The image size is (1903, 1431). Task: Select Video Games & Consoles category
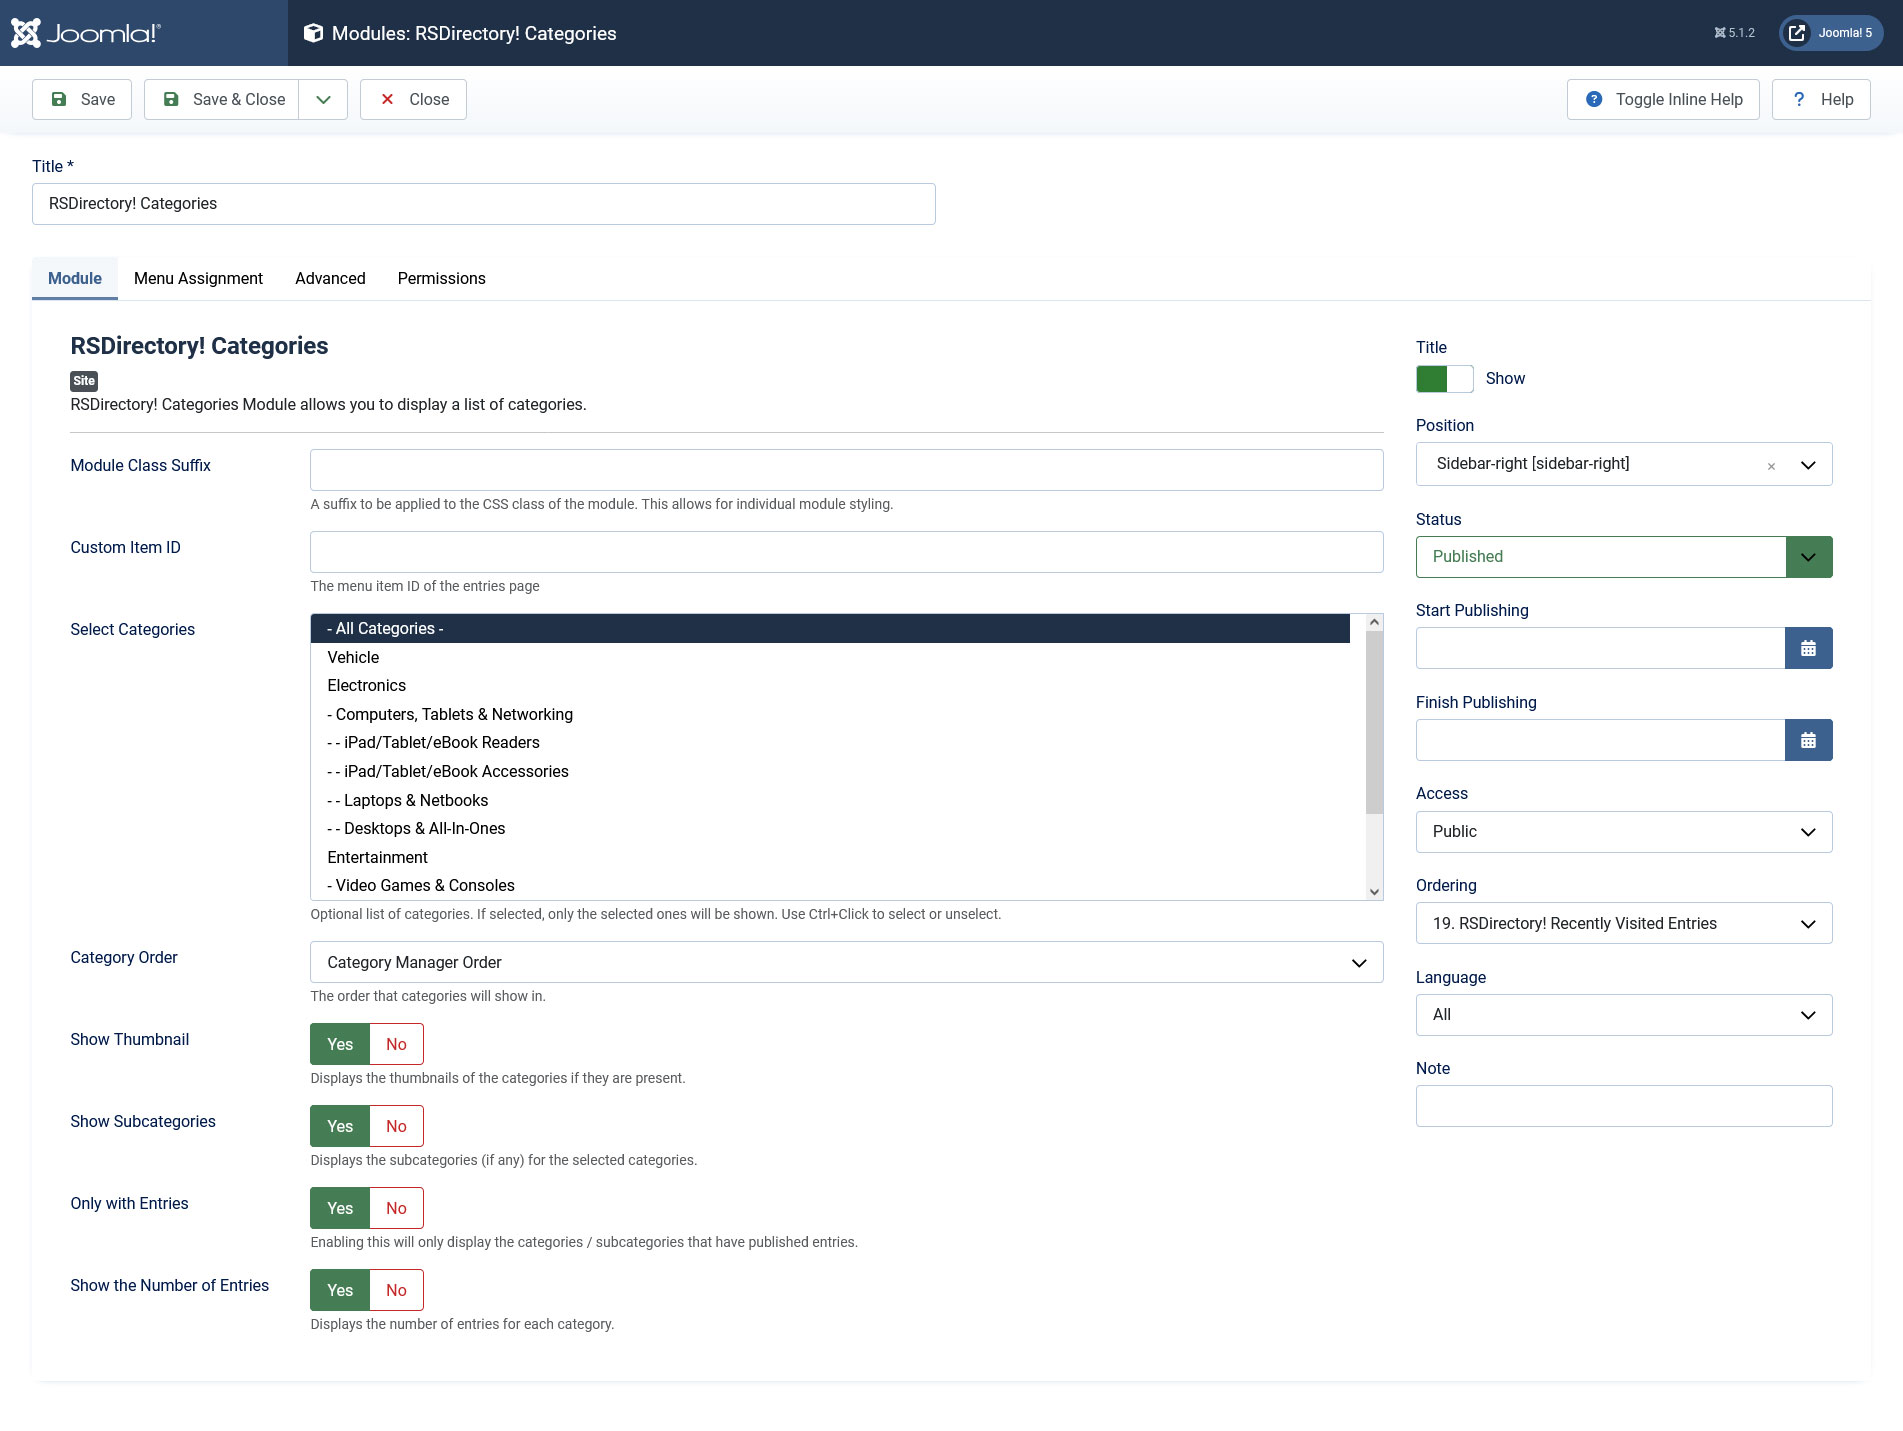pyautogui.click(x=830, y=885)
